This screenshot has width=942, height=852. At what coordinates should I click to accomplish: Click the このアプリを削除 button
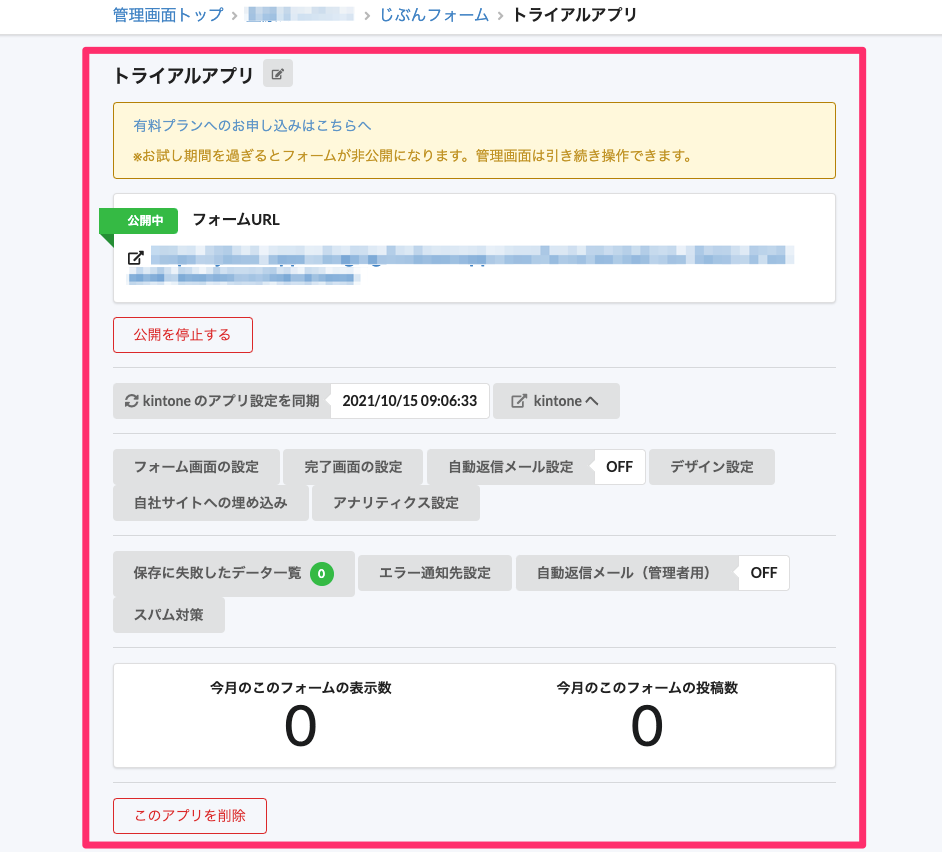tap(190, 815)
